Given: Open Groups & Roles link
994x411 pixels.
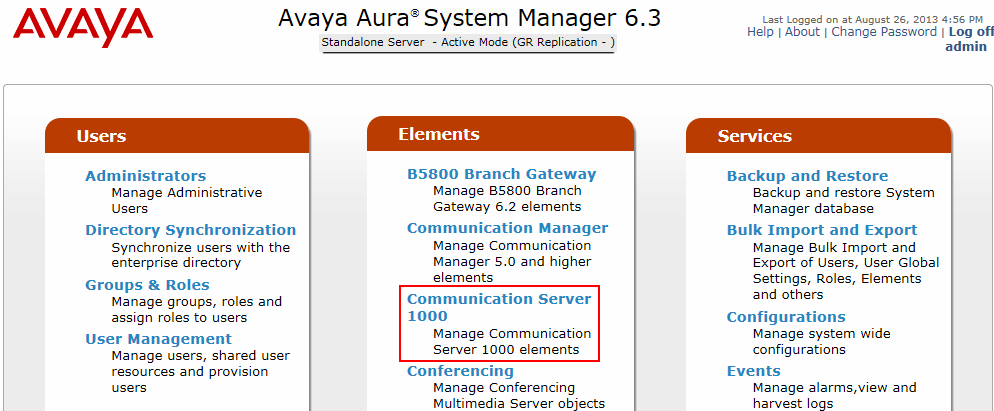Looking at the screenshot, I should [147, 285].
